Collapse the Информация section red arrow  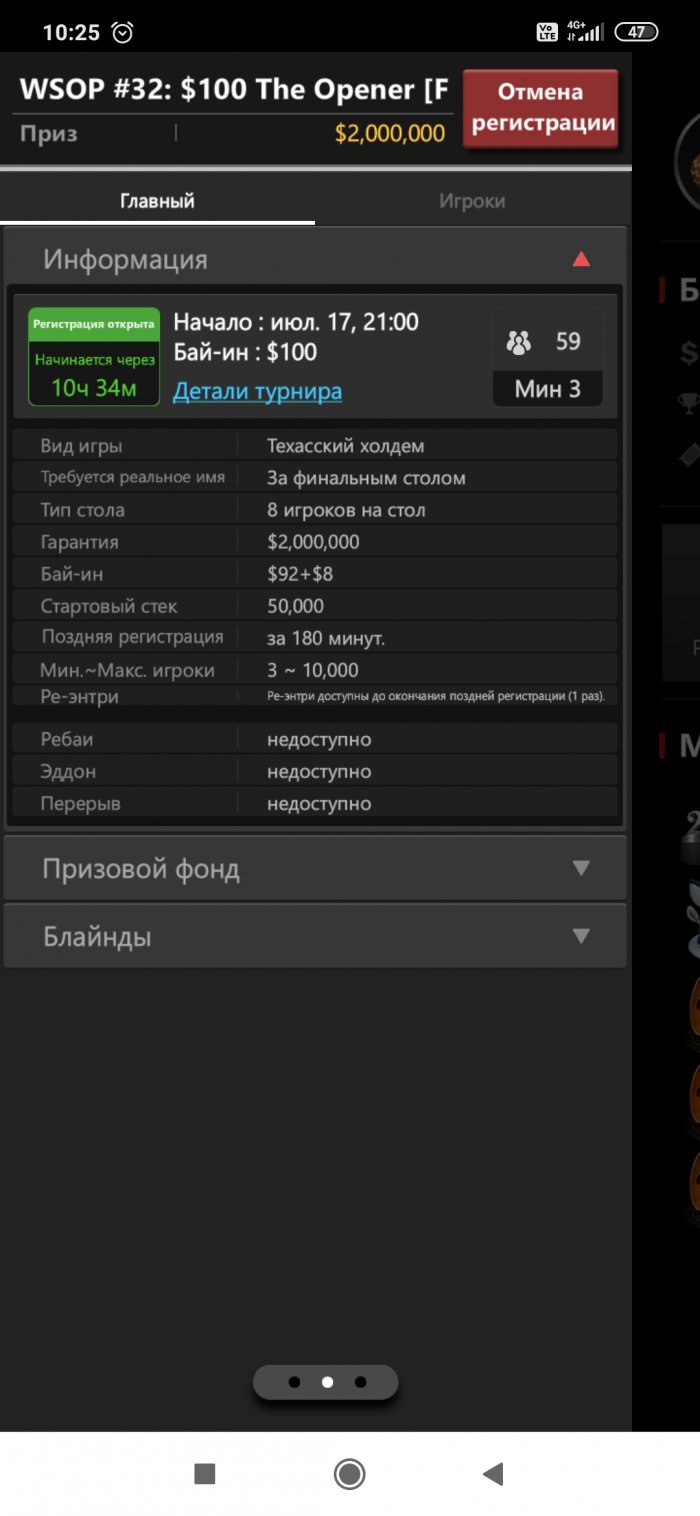tap(581, 260)
